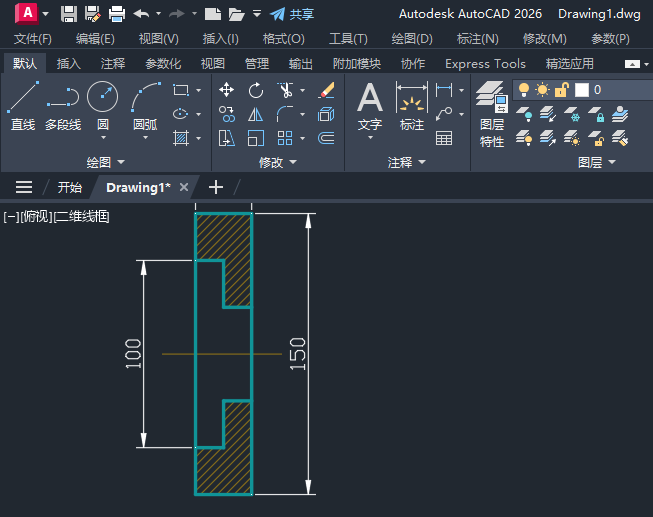653x517 pixels.
Task: Click the Layer Off tool icon
Action: coord(524,114)
